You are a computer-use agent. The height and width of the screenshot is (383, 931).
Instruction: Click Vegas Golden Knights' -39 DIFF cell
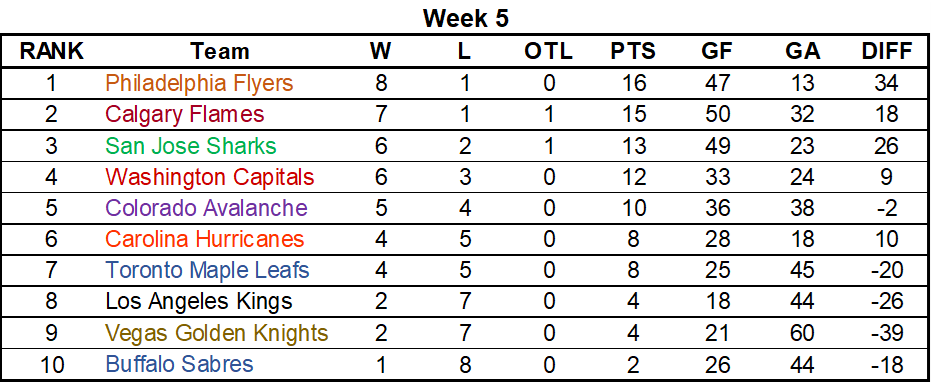coord(886,333)
